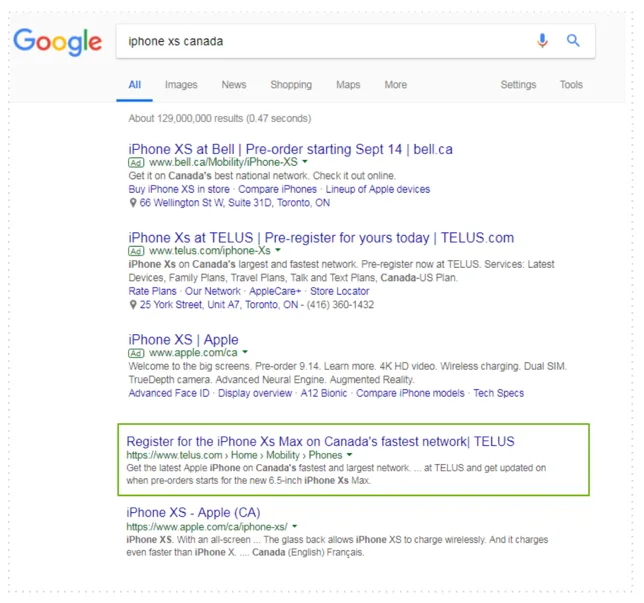Click 'About 129,000,000 results' stats text
Screen dimensions: 644x603
(x=220, y=119)
